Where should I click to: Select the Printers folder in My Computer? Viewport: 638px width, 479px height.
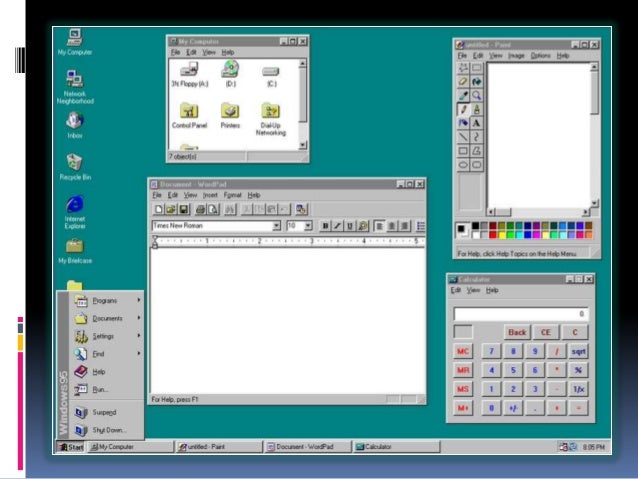[x=230, y=116]
